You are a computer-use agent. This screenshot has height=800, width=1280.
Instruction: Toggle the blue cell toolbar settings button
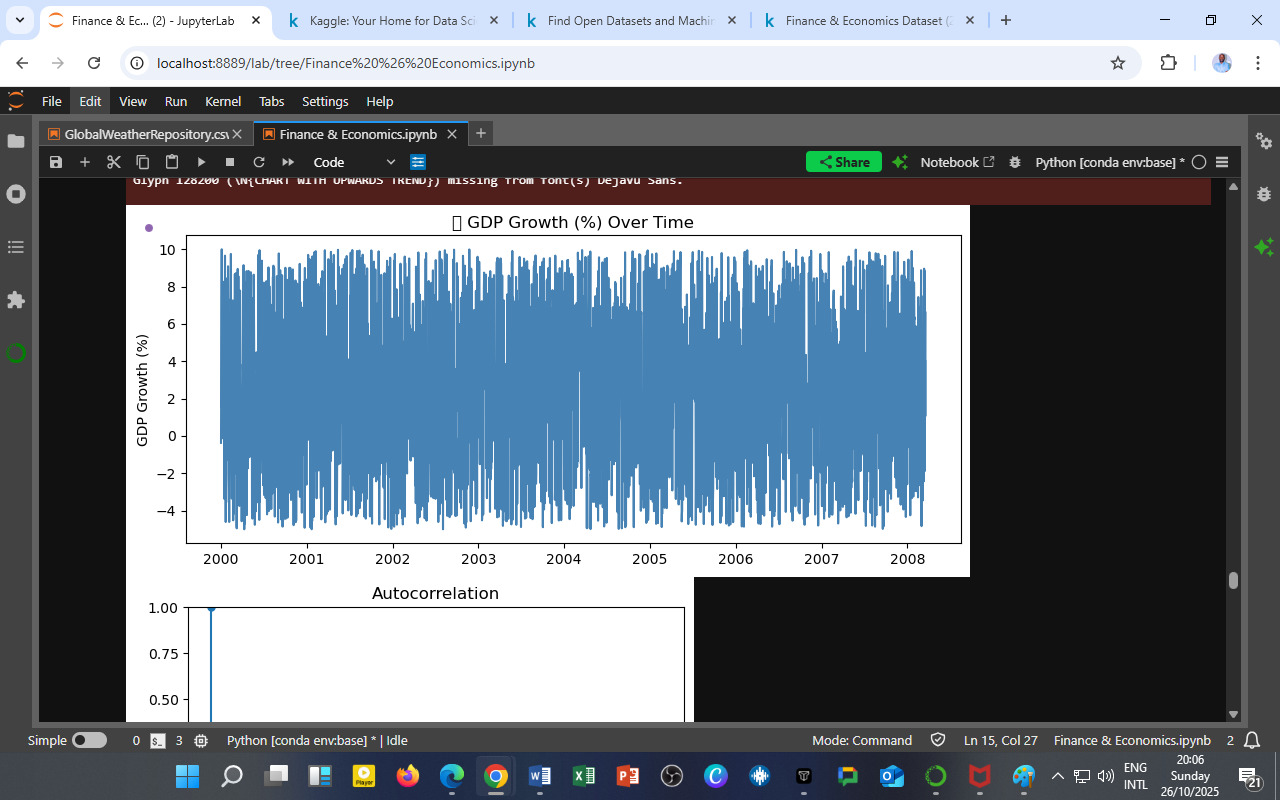(x=418, y=162)
